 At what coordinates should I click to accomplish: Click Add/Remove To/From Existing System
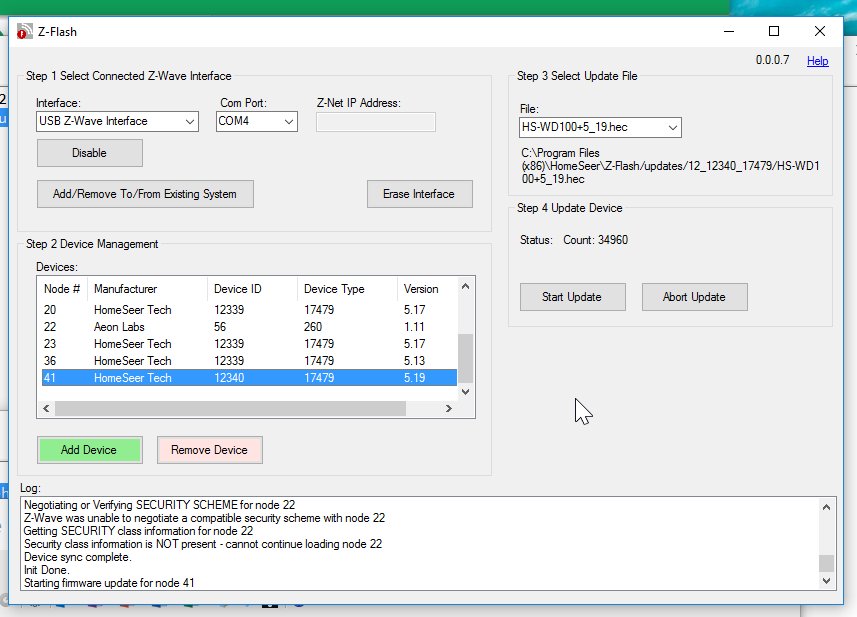pos(145,194)
